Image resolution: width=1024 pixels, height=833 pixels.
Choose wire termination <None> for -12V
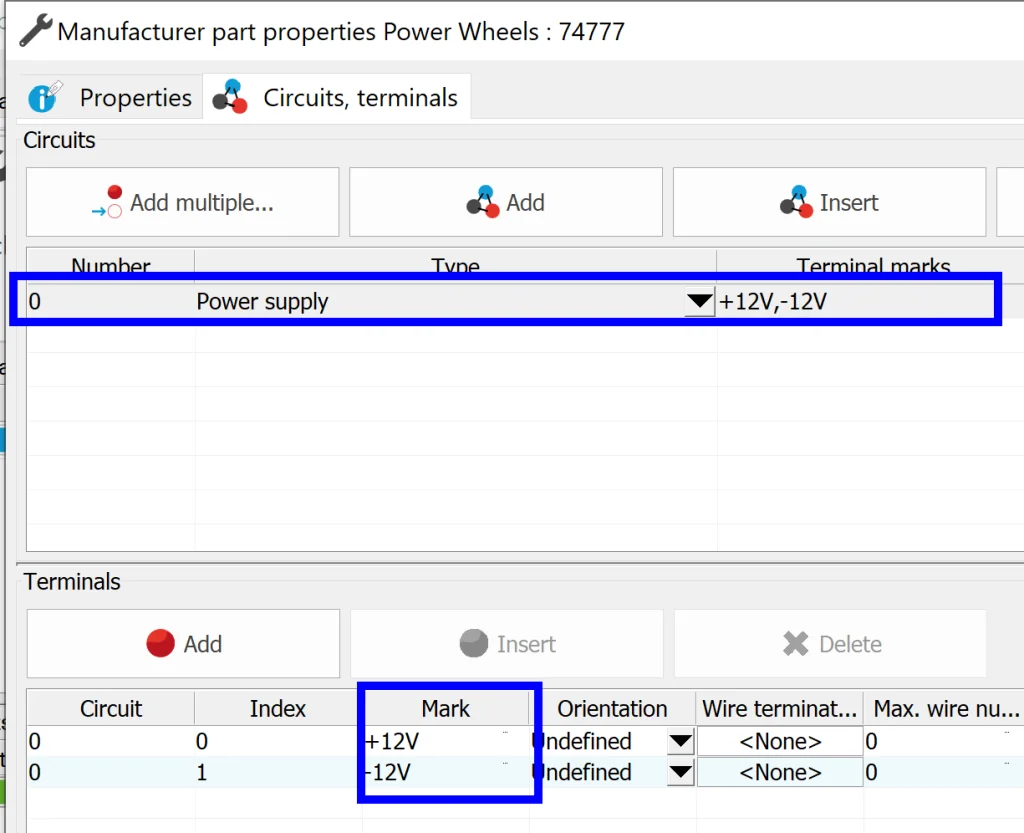coord(780,773)
